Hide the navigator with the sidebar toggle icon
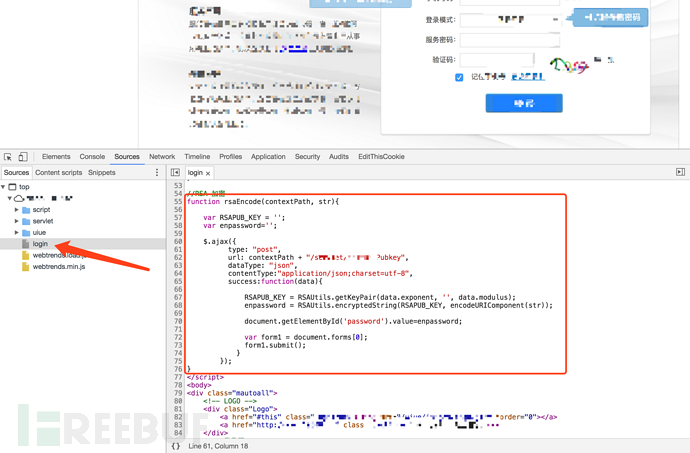The height and width of the screenshot is (453, 690). tap(175, 173)
